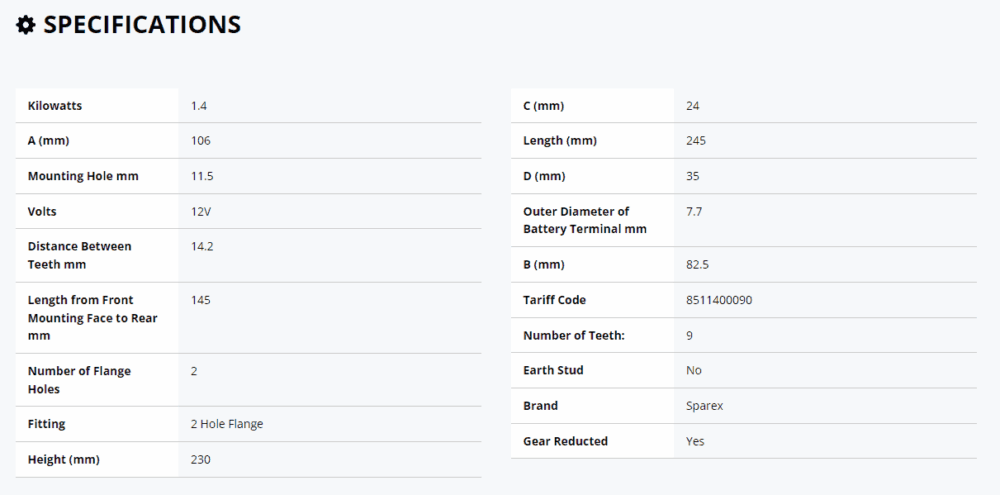Image resolution: width=1000 pixels, height=495 pixels.
Task: Select the 2 Hole Flange value
Action: coord(227,424)
